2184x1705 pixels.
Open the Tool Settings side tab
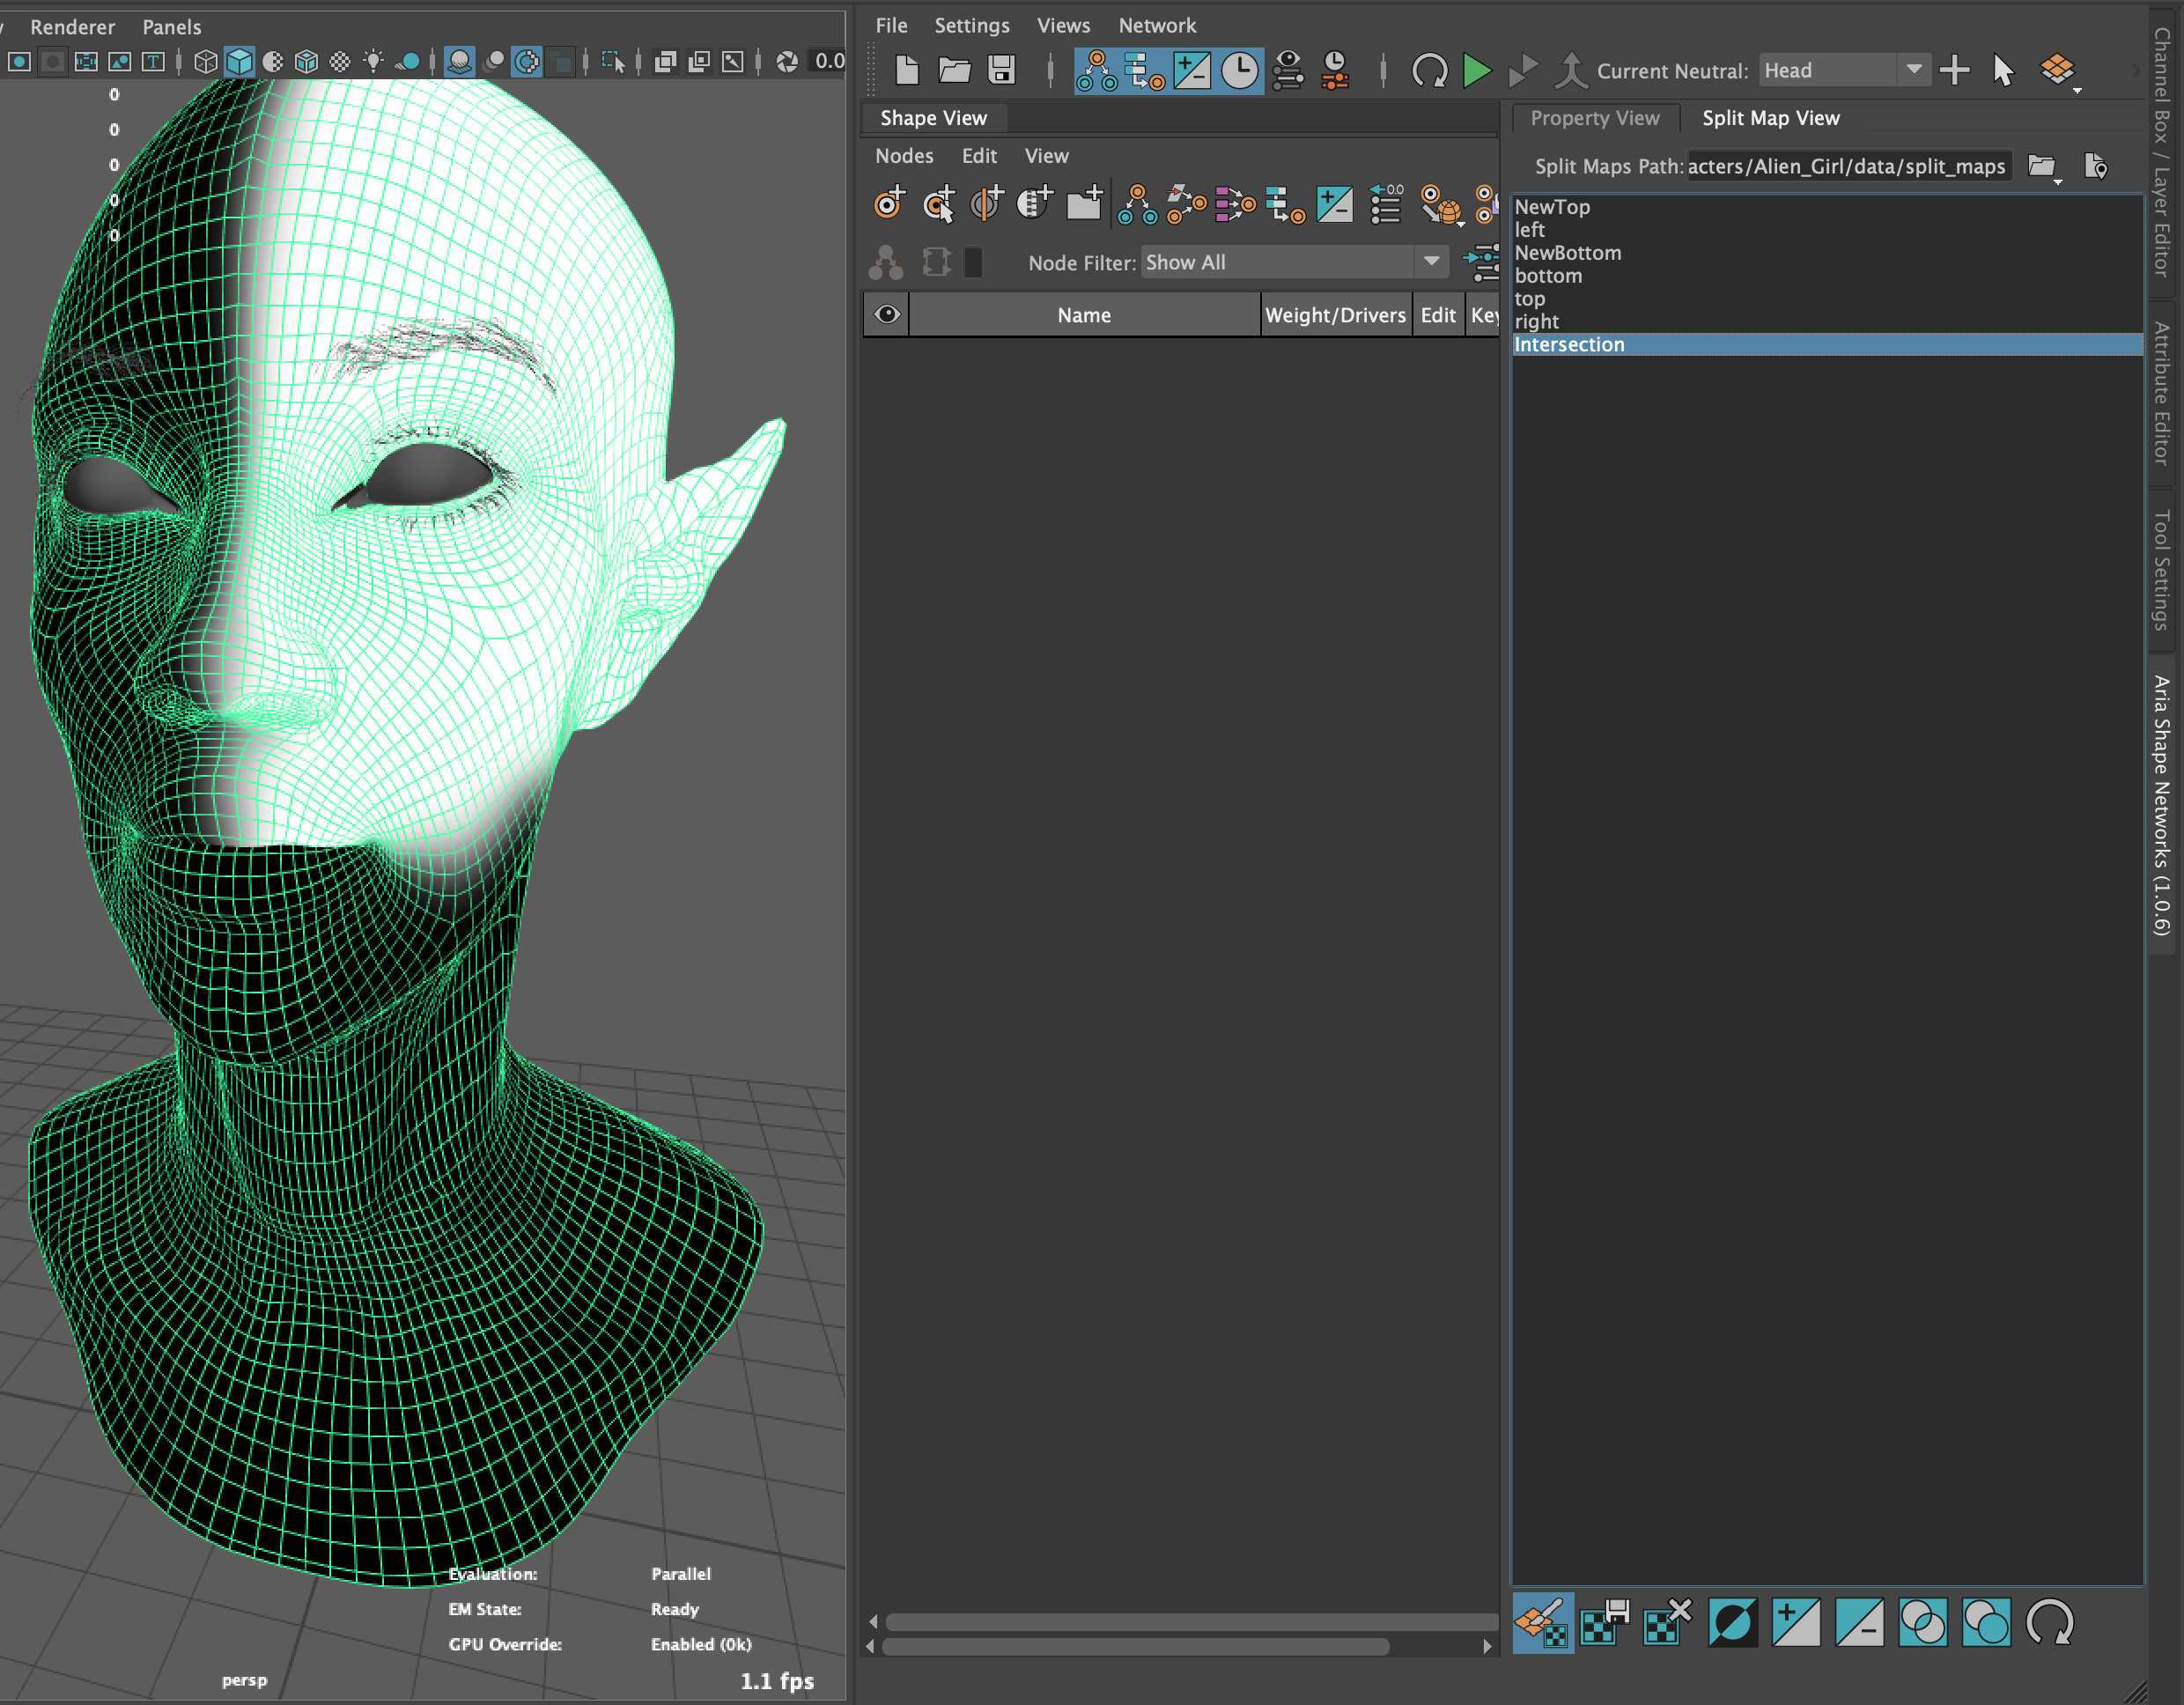[x=2162, y=571]
